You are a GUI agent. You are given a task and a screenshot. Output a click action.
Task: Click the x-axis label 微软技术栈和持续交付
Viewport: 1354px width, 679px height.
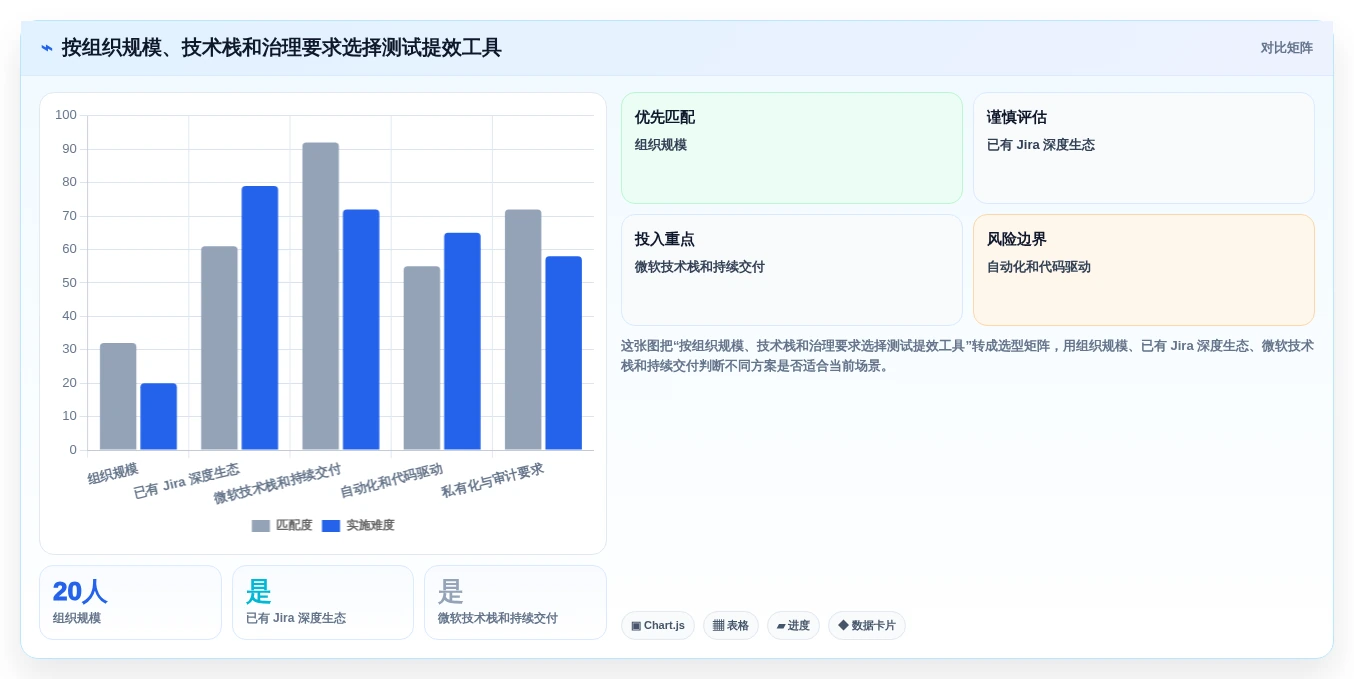[277, 484]
